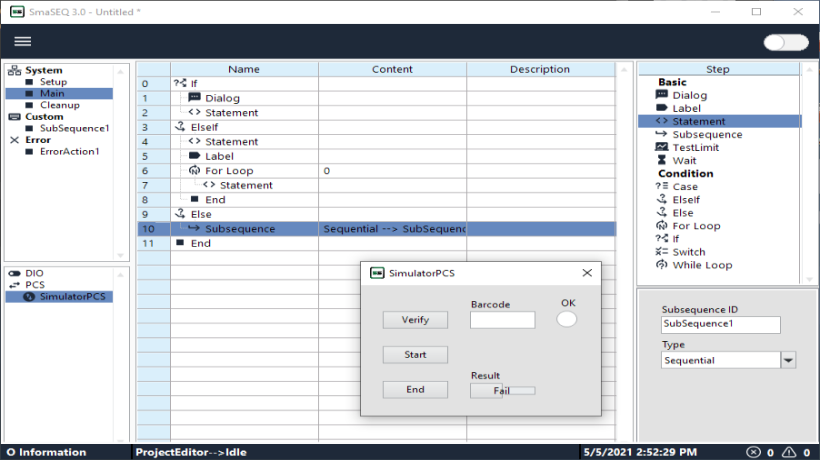Select For Loop content cell value 0
Screen dimensions: 820x460
[392, 171]
